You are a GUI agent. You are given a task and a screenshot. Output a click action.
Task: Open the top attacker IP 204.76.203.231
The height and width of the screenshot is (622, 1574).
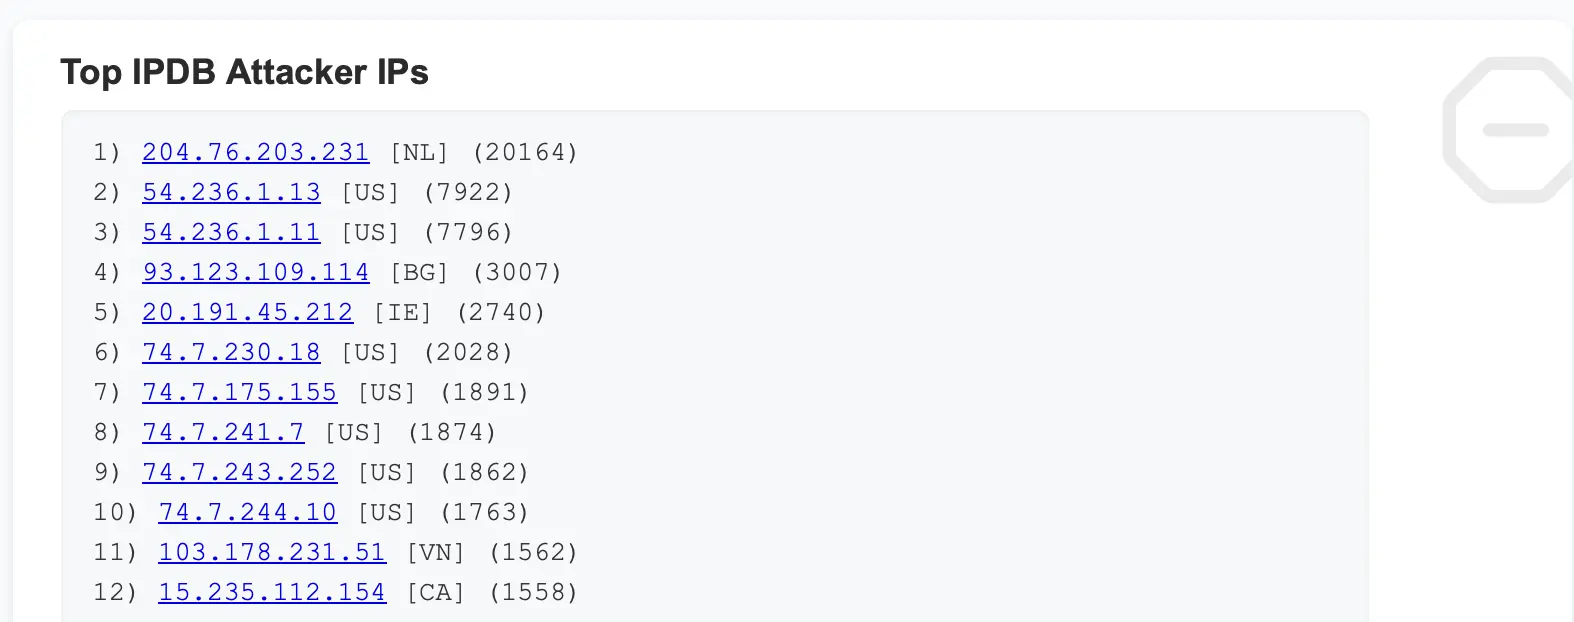(x=255, y=152)
